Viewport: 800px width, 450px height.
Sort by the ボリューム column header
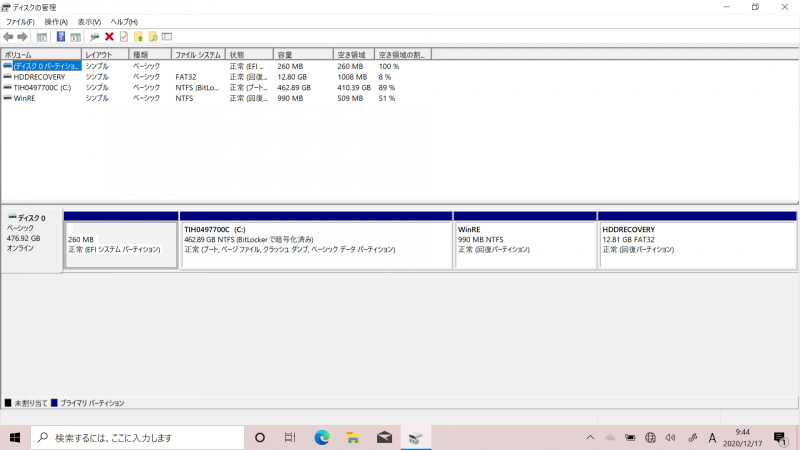pyautogui.click(x=41, y=55)
